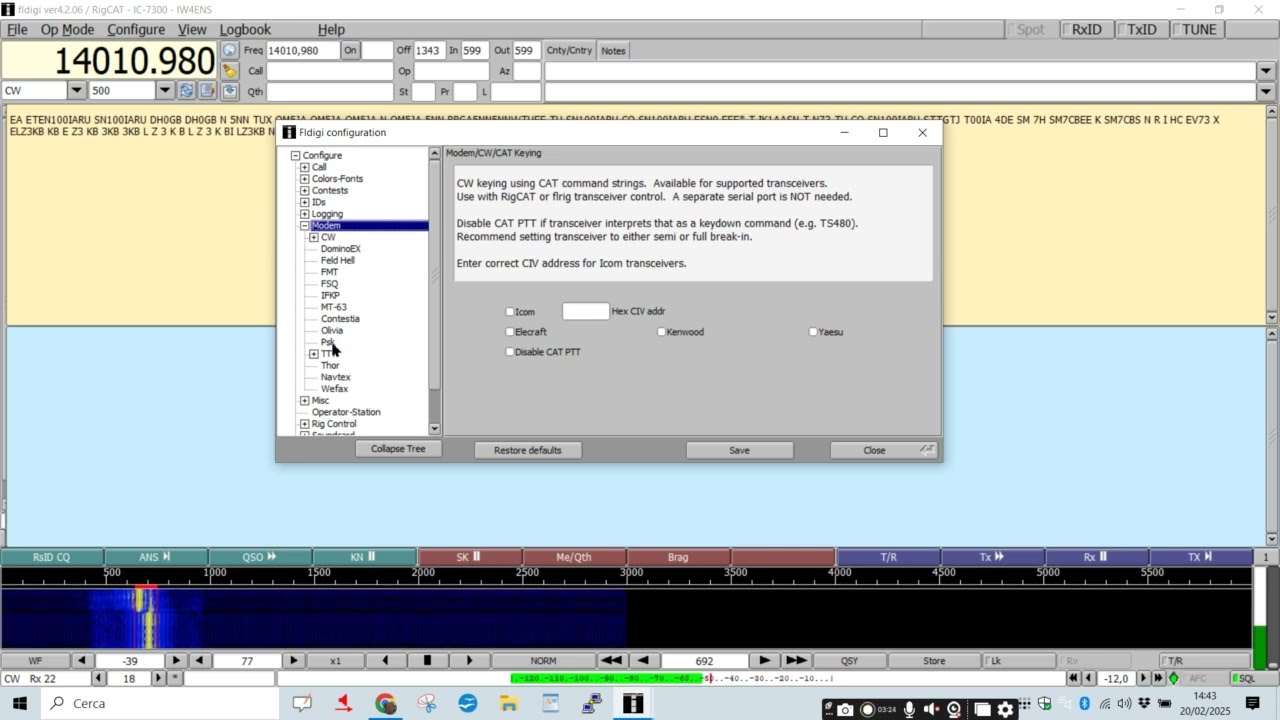Screen dimensions: 1280x720
Task: Open the File menu
Action: point(17,30)
